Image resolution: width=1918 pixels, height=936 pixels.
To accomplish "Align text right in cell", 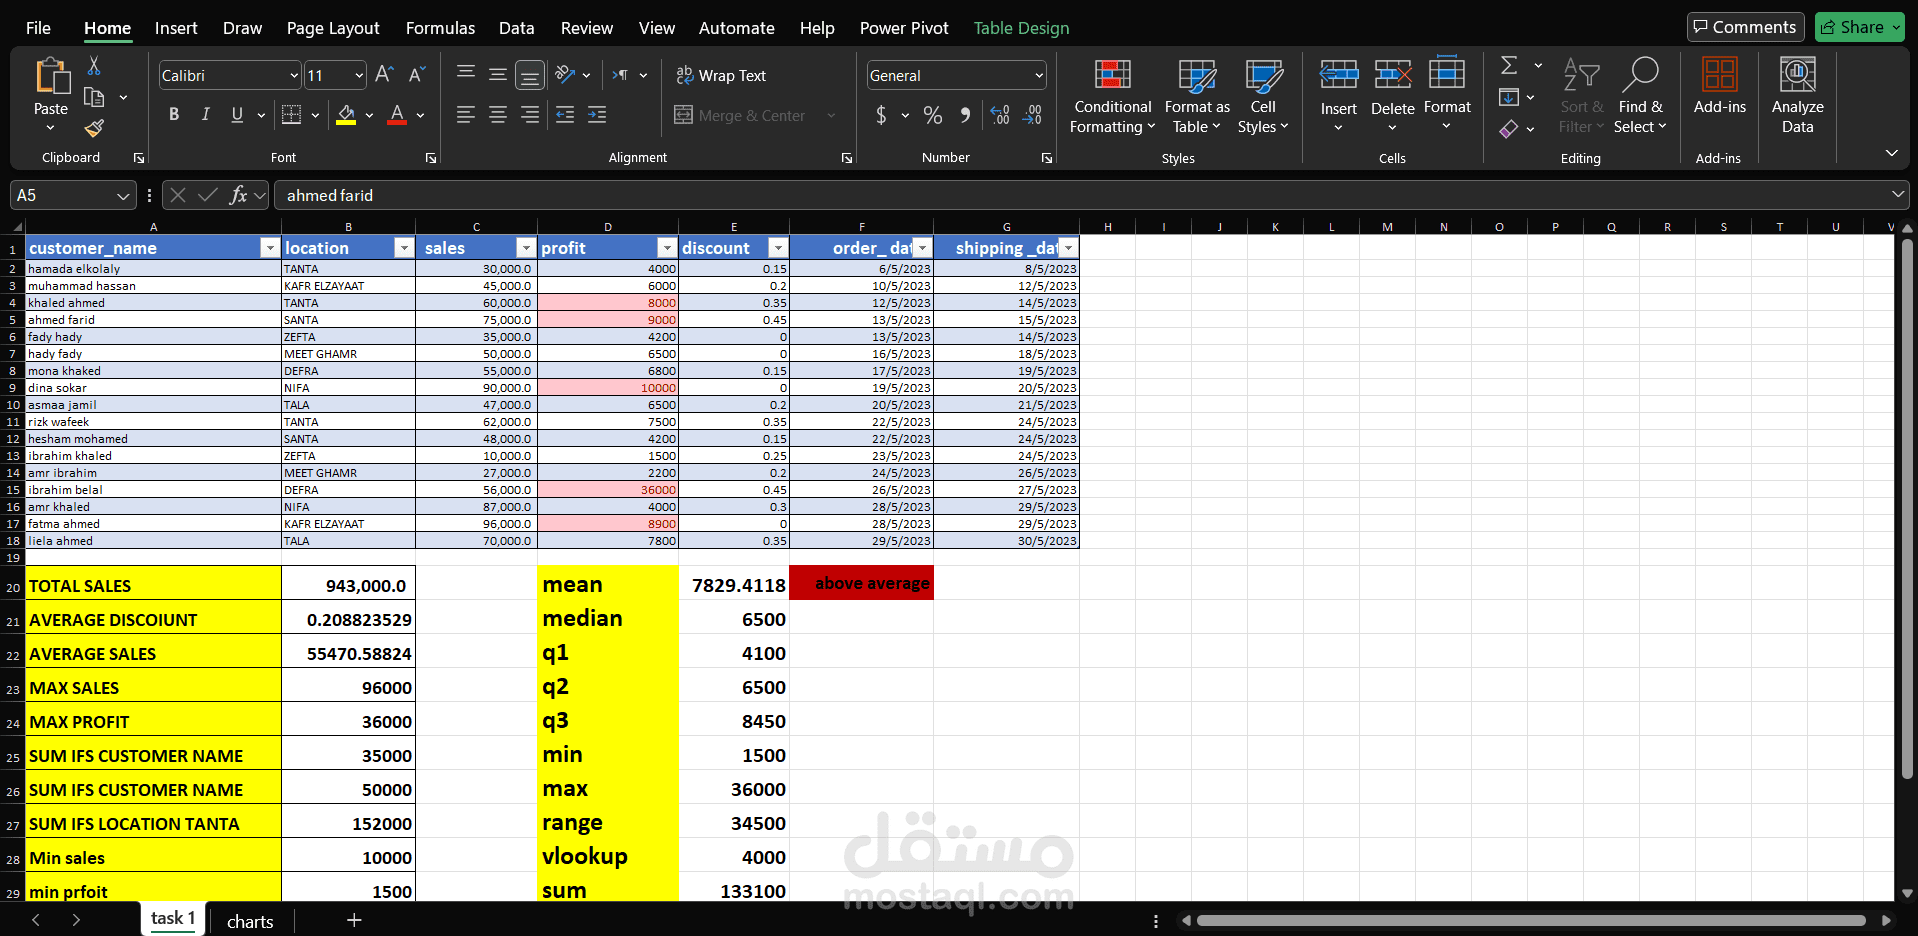I will pos(530,115).
